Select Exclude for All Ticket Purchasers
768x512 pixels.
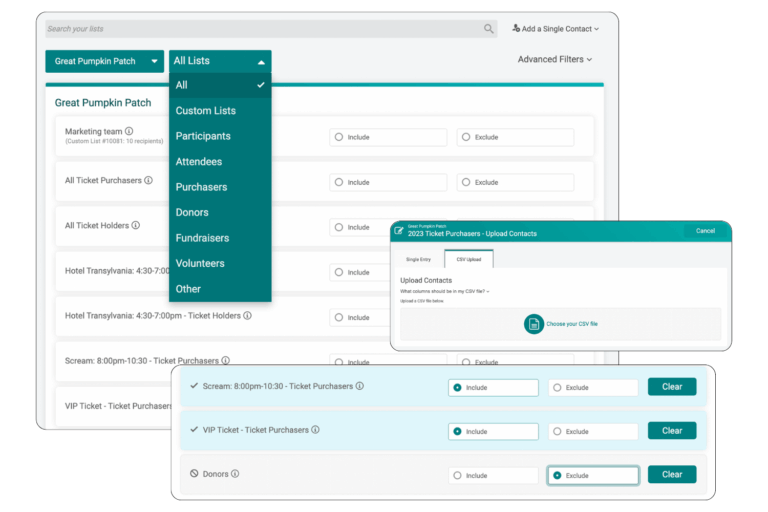click(466, 182)
